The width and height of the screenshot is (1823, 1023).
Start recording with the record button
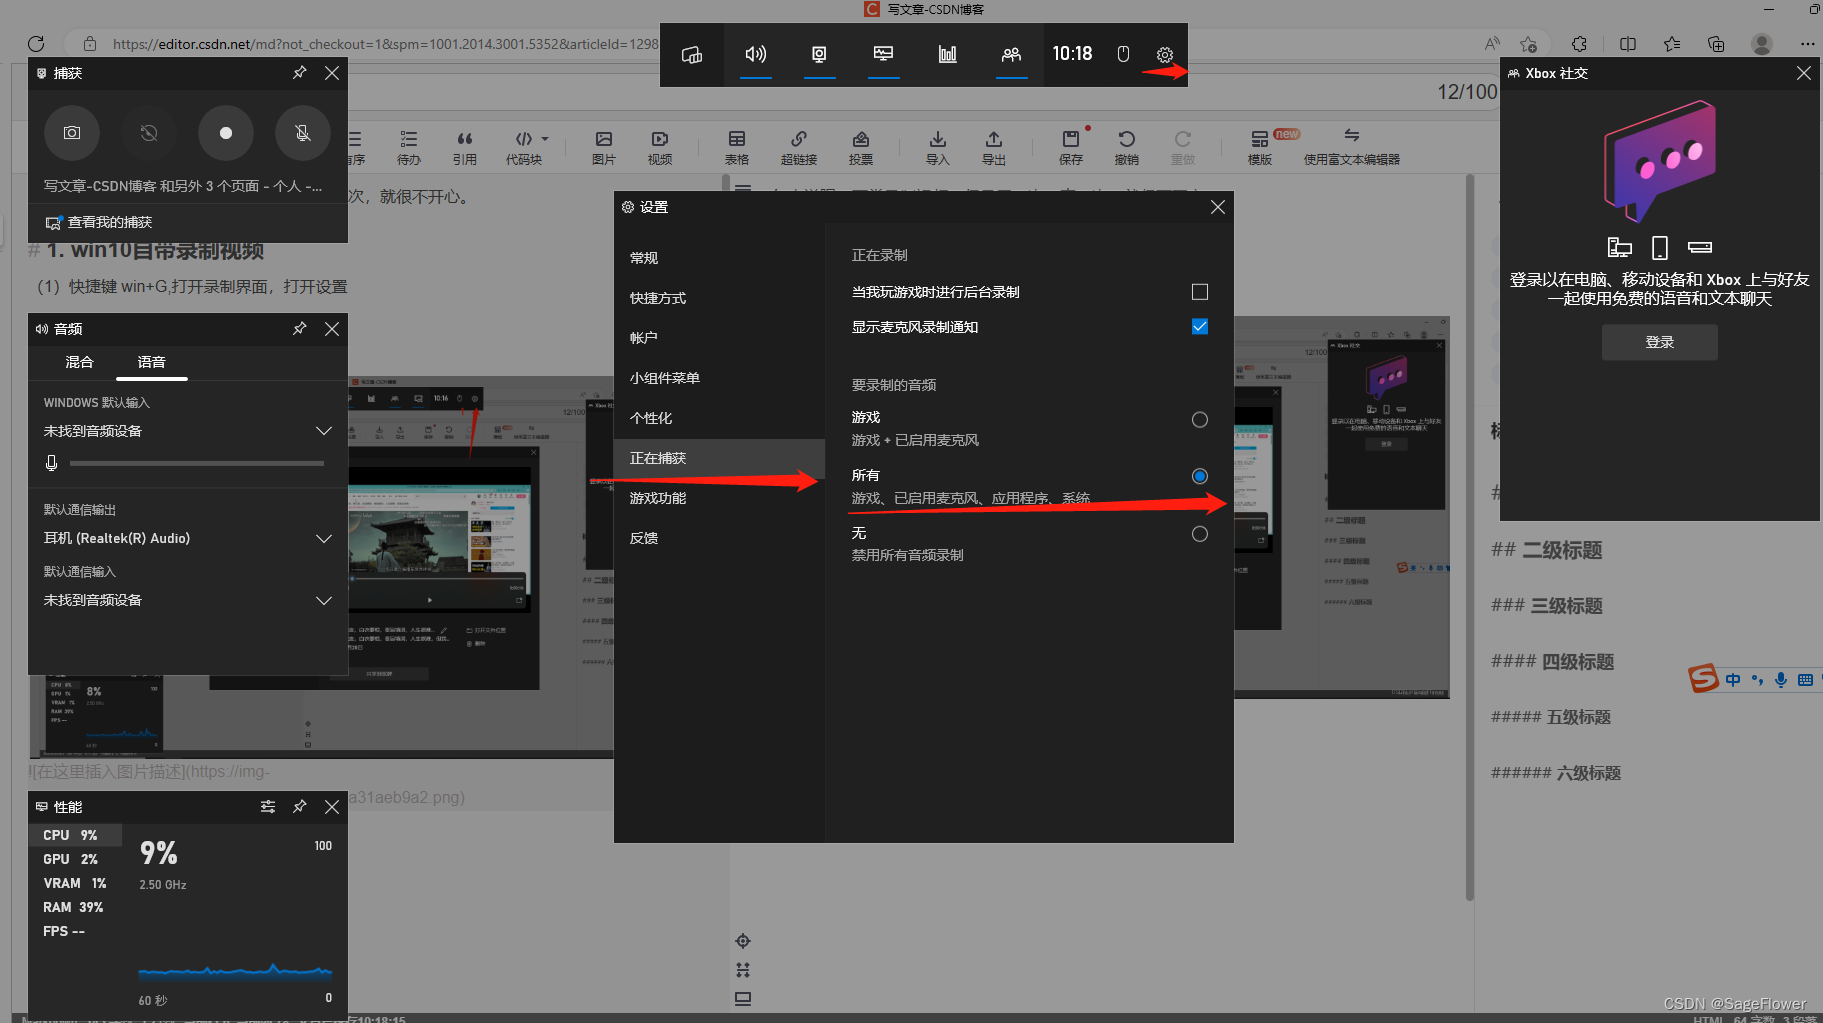(x=226, y=133)
